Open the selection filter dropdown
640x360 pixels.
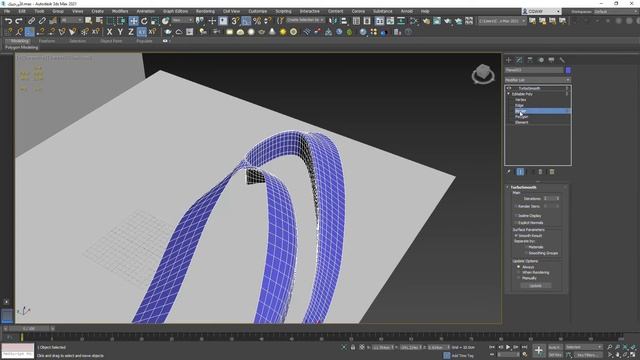[x=71, y=20]
